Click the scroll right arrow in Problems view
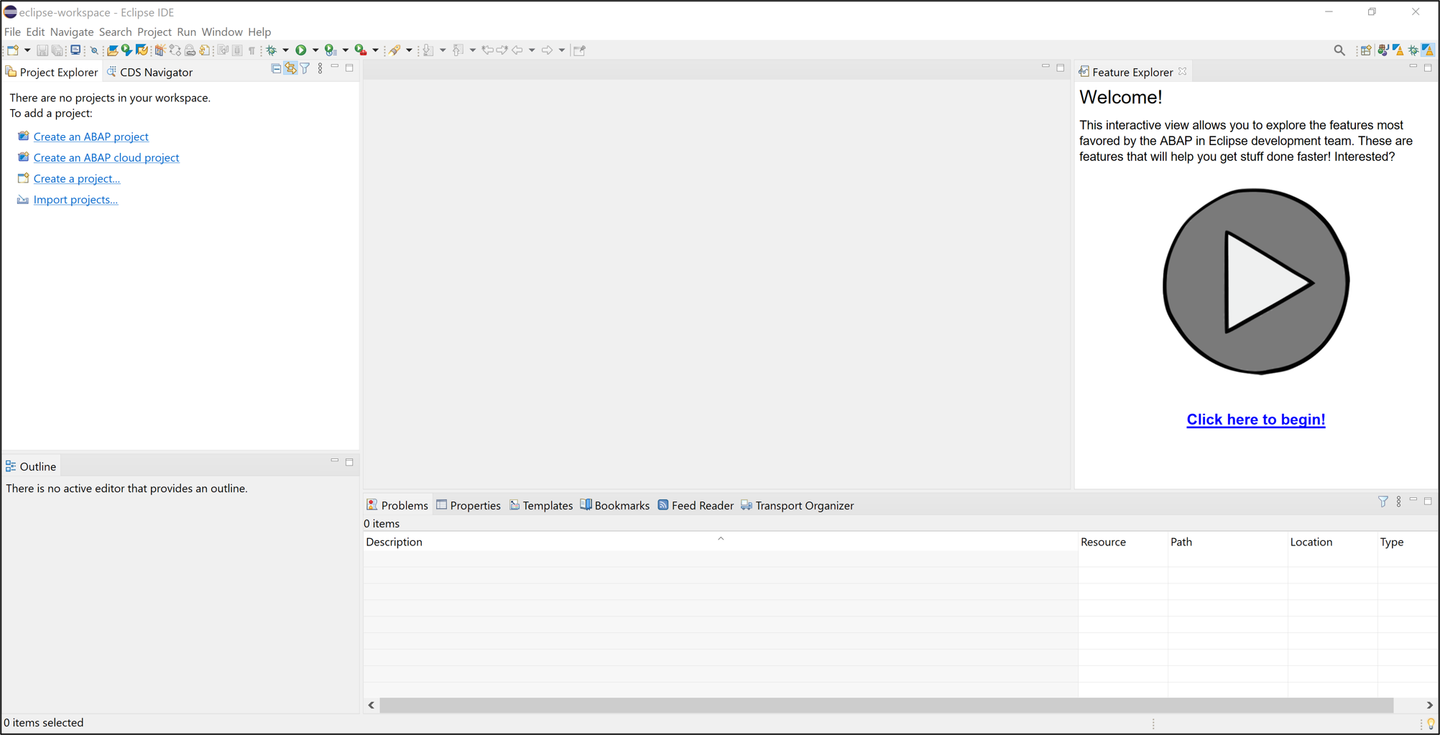This screenshot has width=1440, height=735. (x=1429, y=705)
